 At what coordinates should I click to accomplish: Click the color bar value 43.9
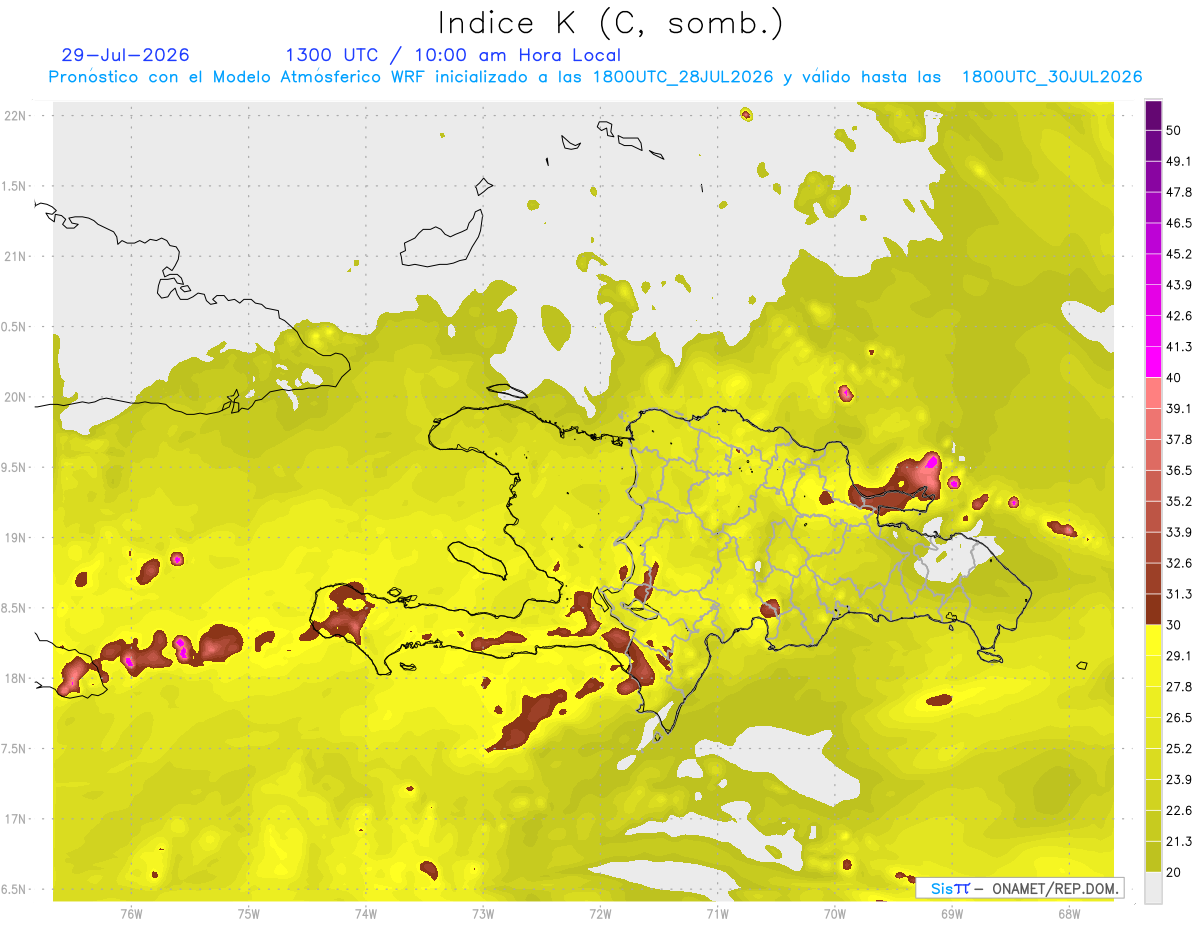[x=1179, y=285]
